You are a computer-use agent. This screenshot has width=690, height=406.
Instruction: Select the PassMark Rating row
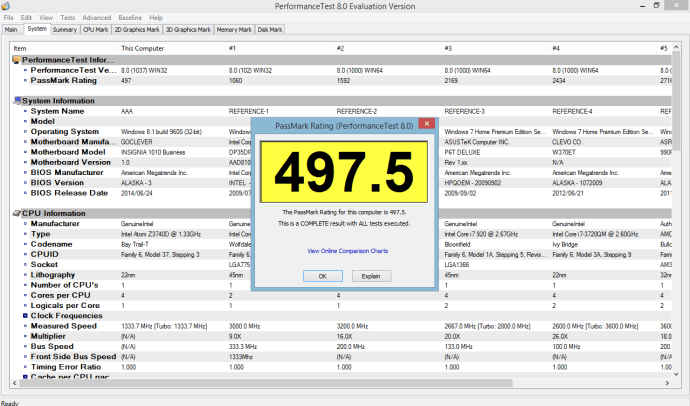point(341,80)
